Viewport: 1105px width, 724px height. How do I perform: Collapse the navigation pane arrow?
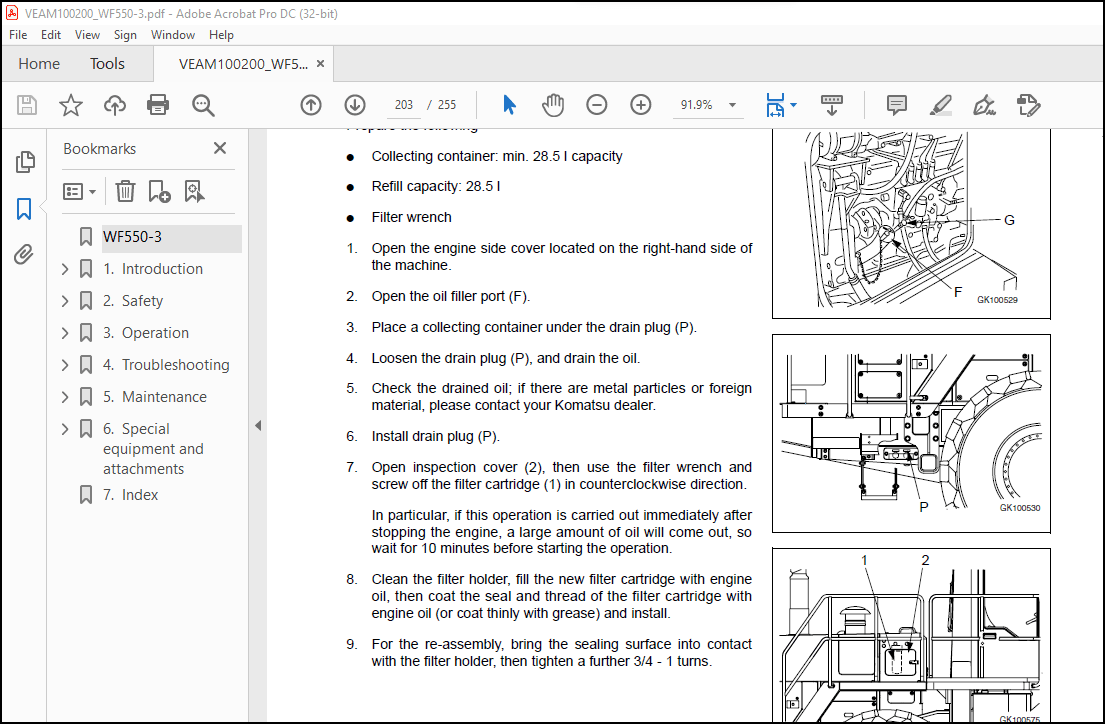click(257, 425)
